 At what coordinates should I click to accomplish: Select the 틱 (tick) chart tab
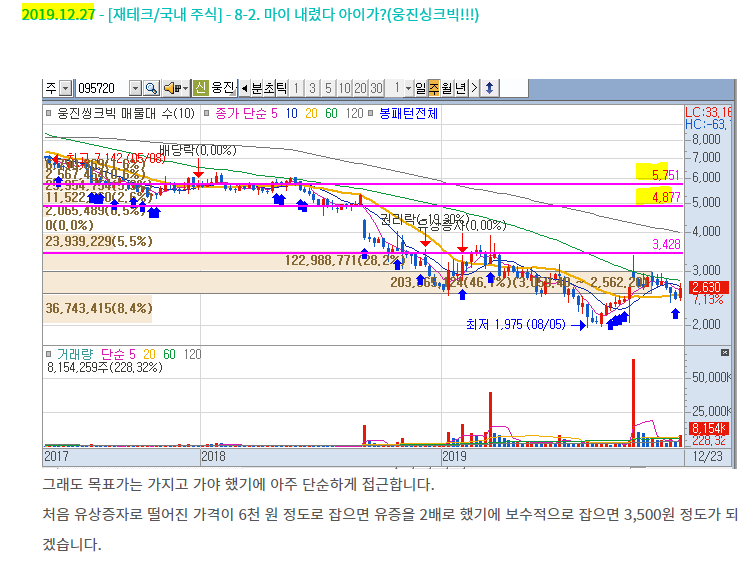[x=281, y=88]
